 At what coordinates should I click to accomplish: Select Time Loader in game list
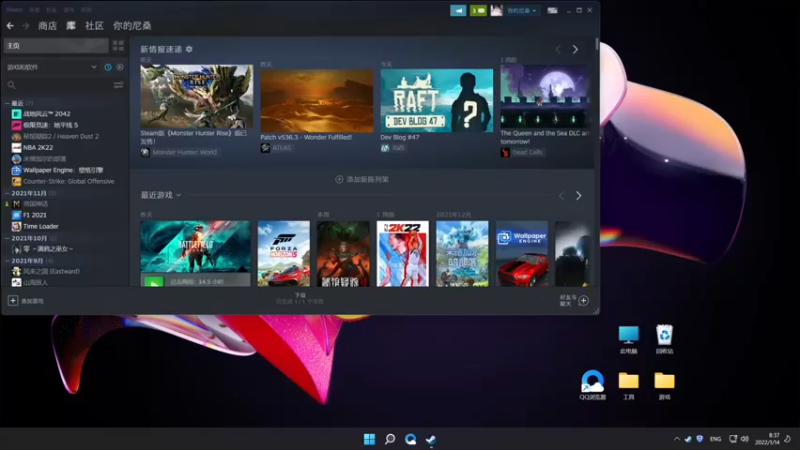pos(40,226)
